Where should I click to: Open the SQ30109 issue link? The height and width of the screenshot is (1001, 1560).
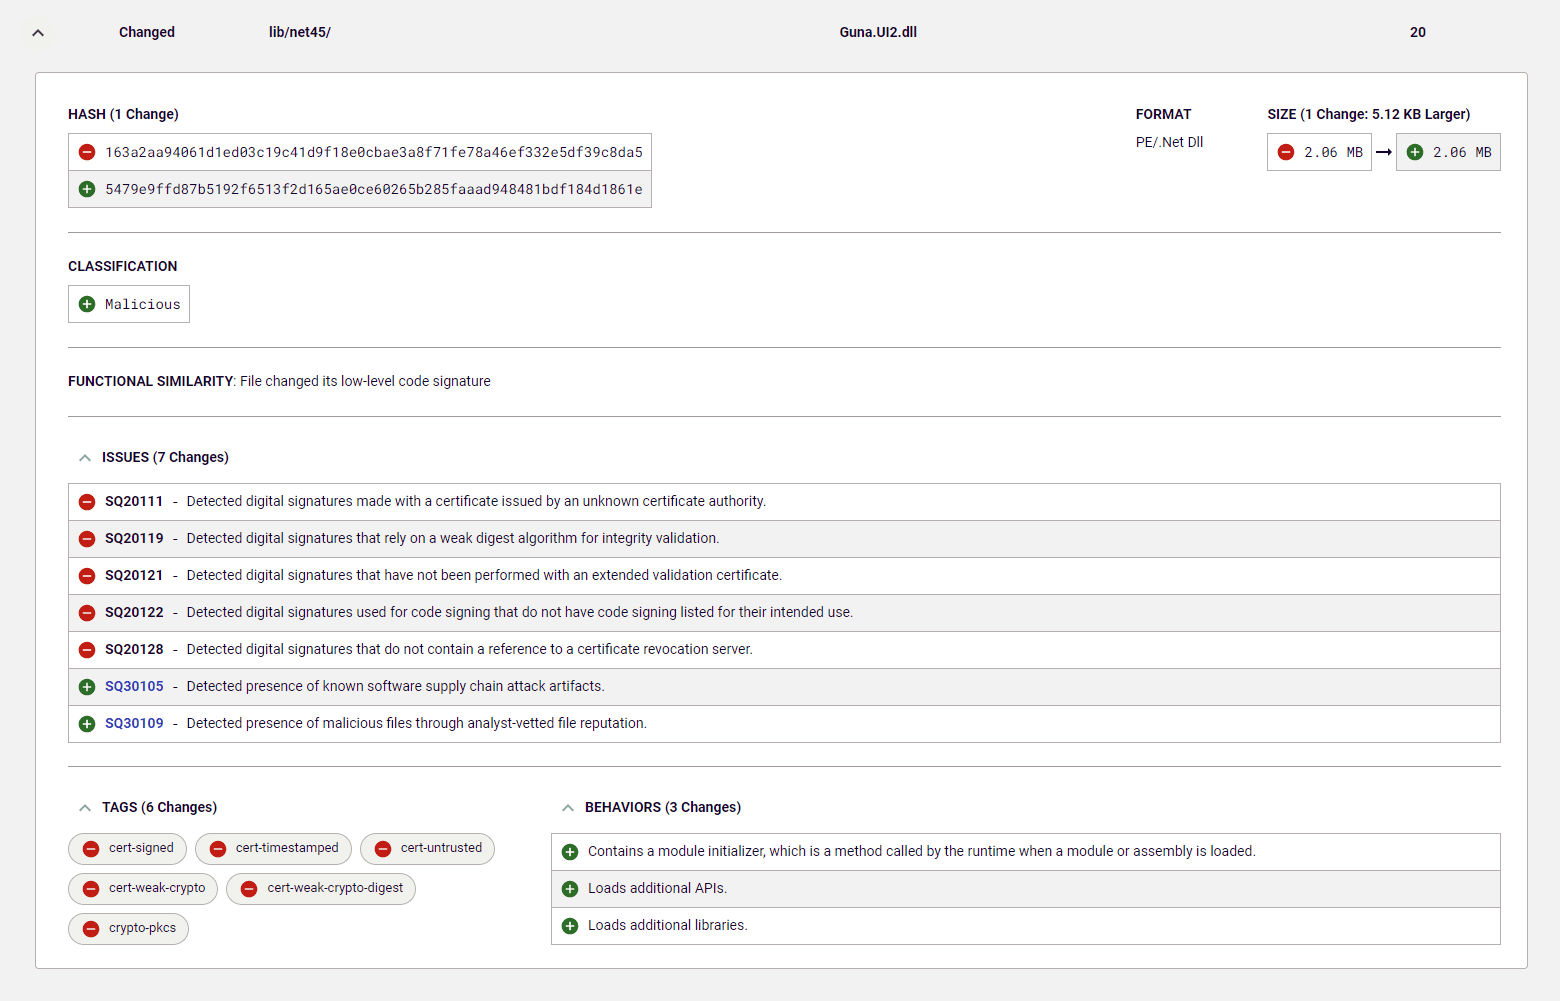(x=134, y=724)
